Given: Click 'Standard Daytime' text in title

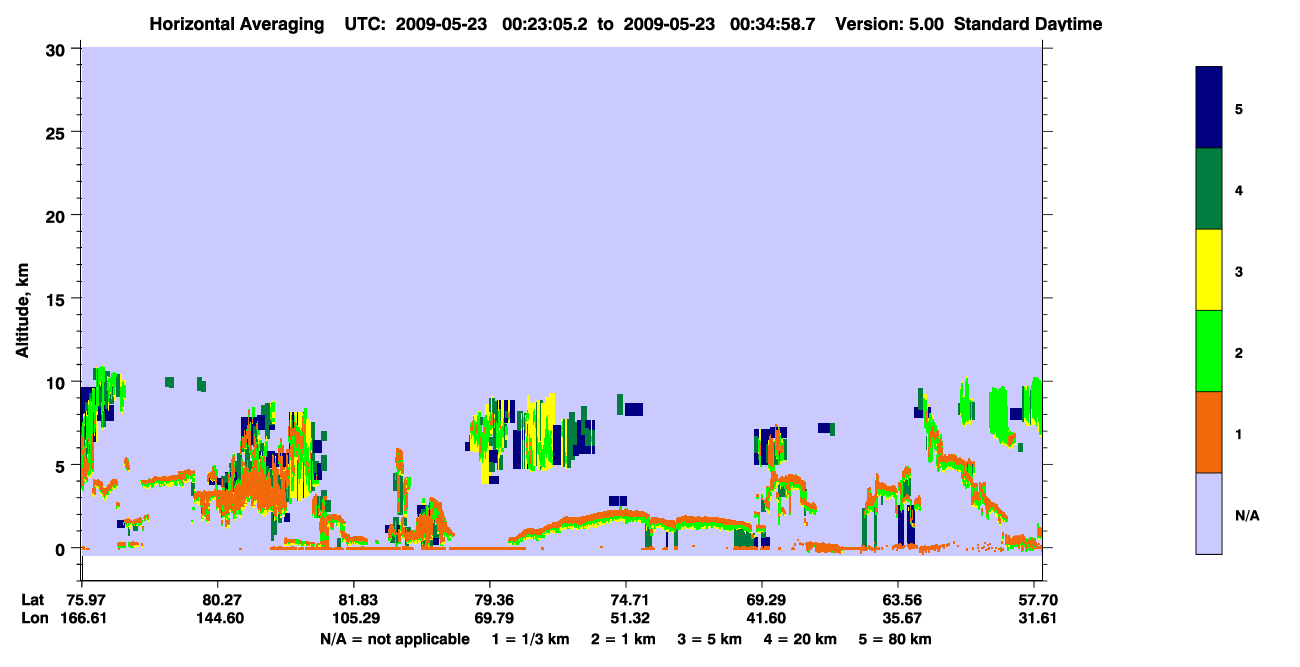Looking at the screenshot, I should 1028,24.
